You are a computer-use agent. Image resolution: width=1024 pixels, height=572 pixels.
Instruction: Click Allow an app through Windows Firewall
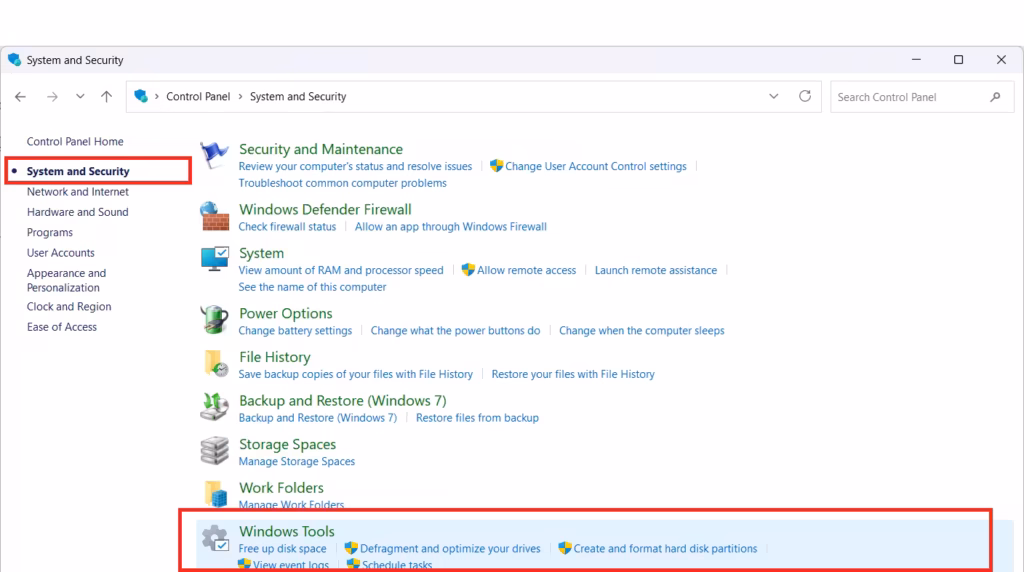(x=451, y=227)
